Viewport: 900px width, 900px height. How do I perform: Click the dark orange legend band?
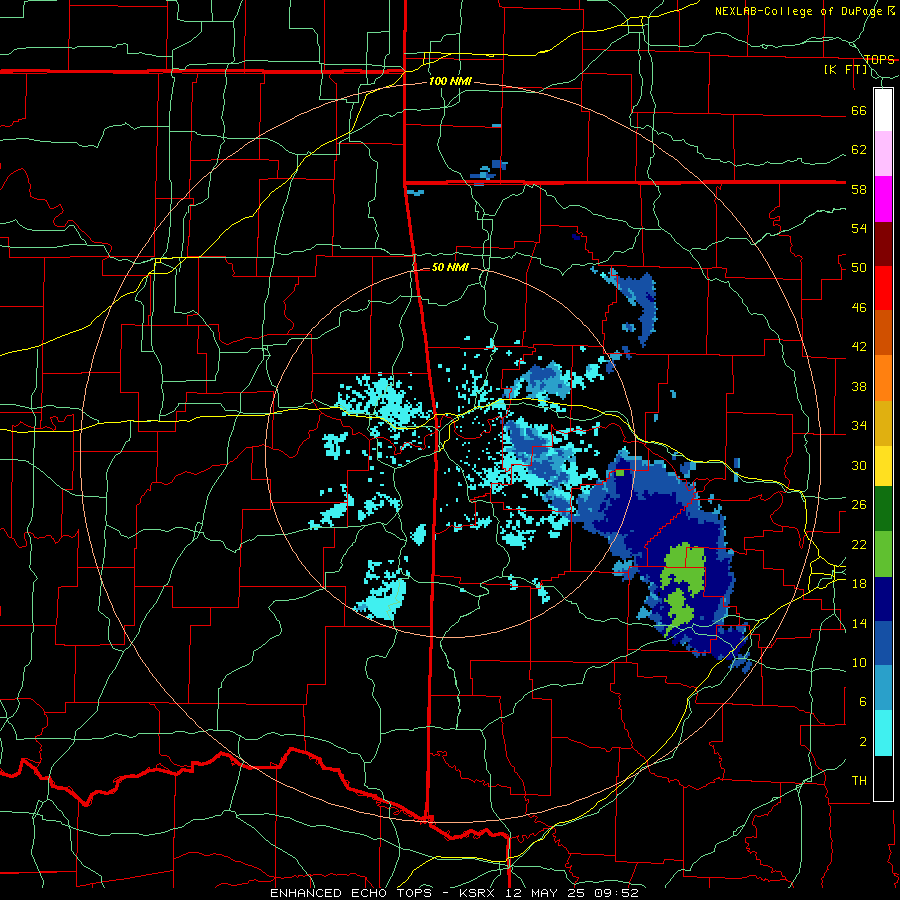click(x=883, y=333)
